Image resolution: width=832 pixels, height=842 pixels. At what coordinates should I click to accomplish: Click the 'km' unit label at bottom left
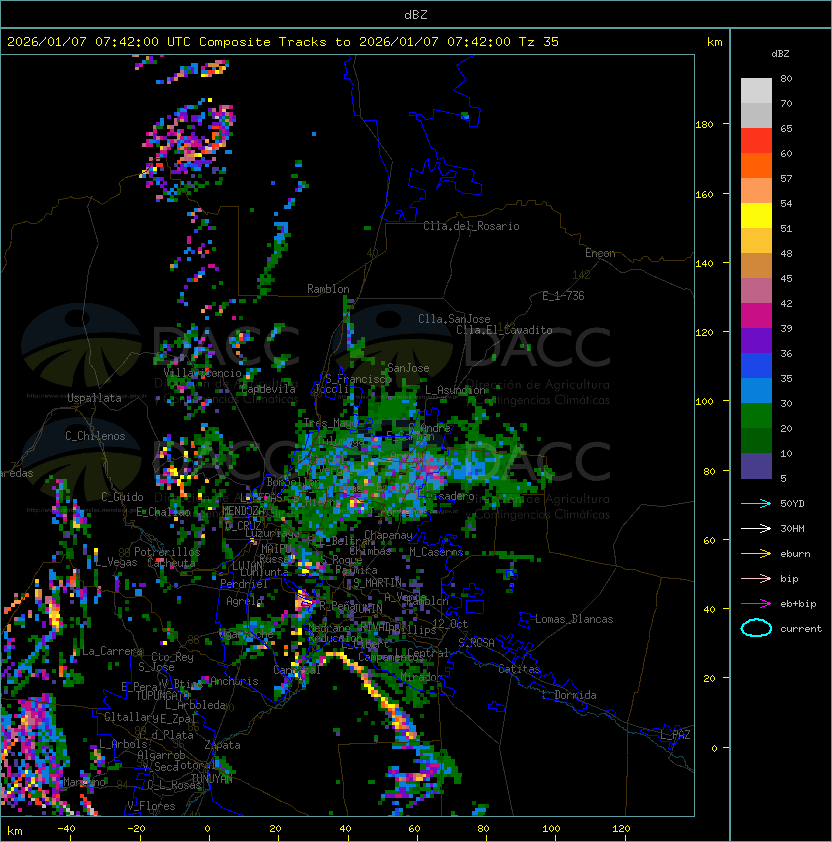15,831
